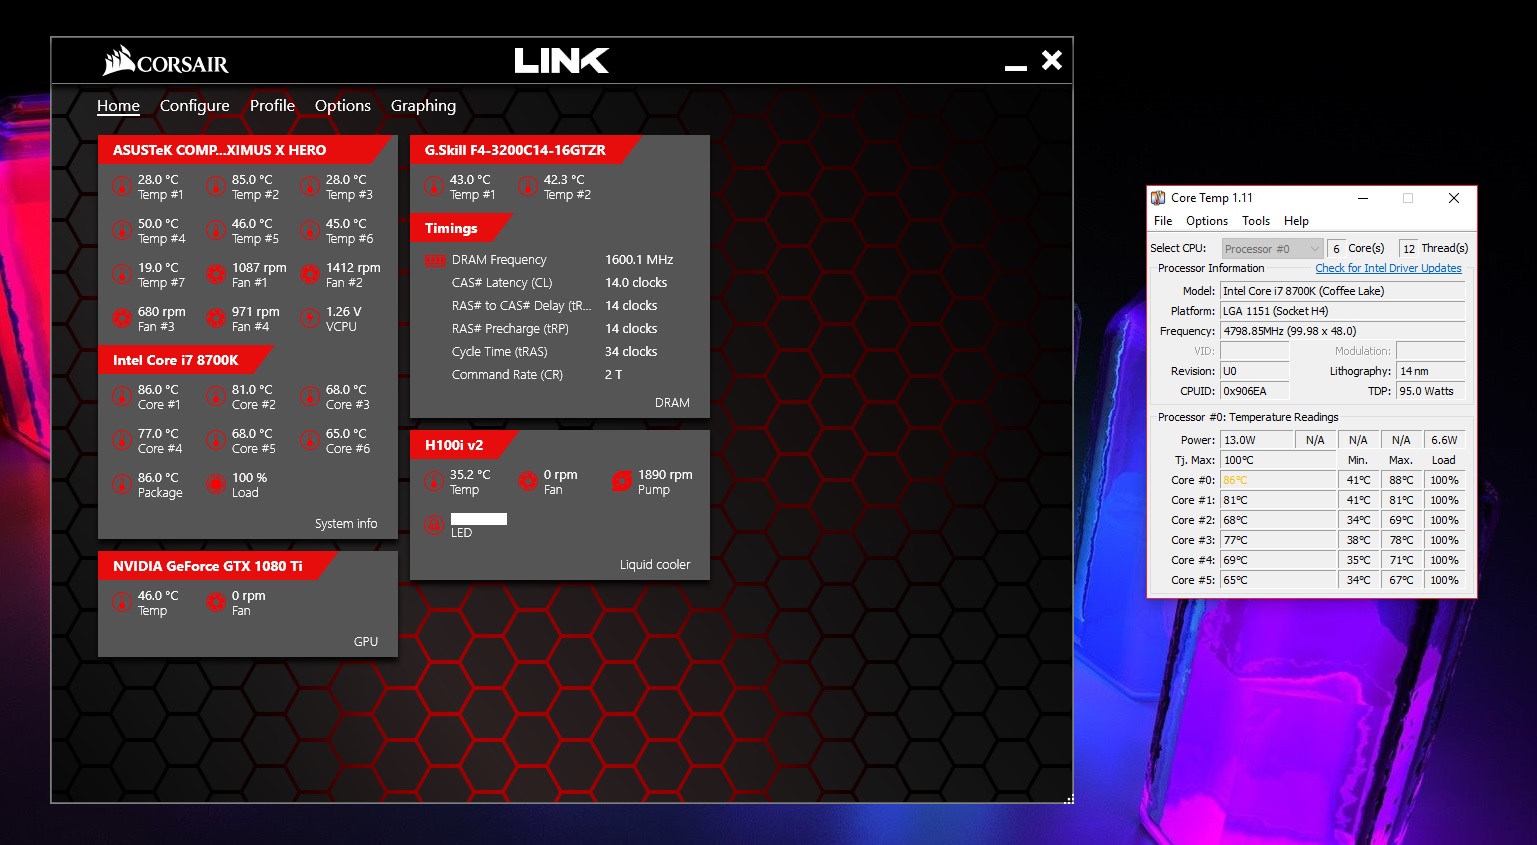1537x845 pixels.
Task: Click the H100i v2 Pump icon
Action: click(622, 482)
